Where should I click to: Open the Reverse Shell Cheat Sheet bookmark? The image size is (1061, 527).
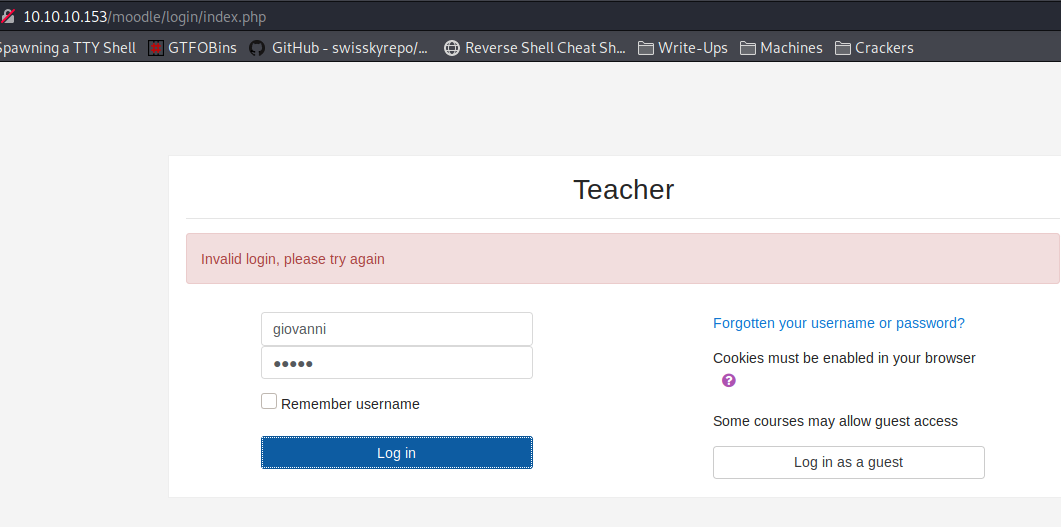pyautogui.click(x=535, y=48)
